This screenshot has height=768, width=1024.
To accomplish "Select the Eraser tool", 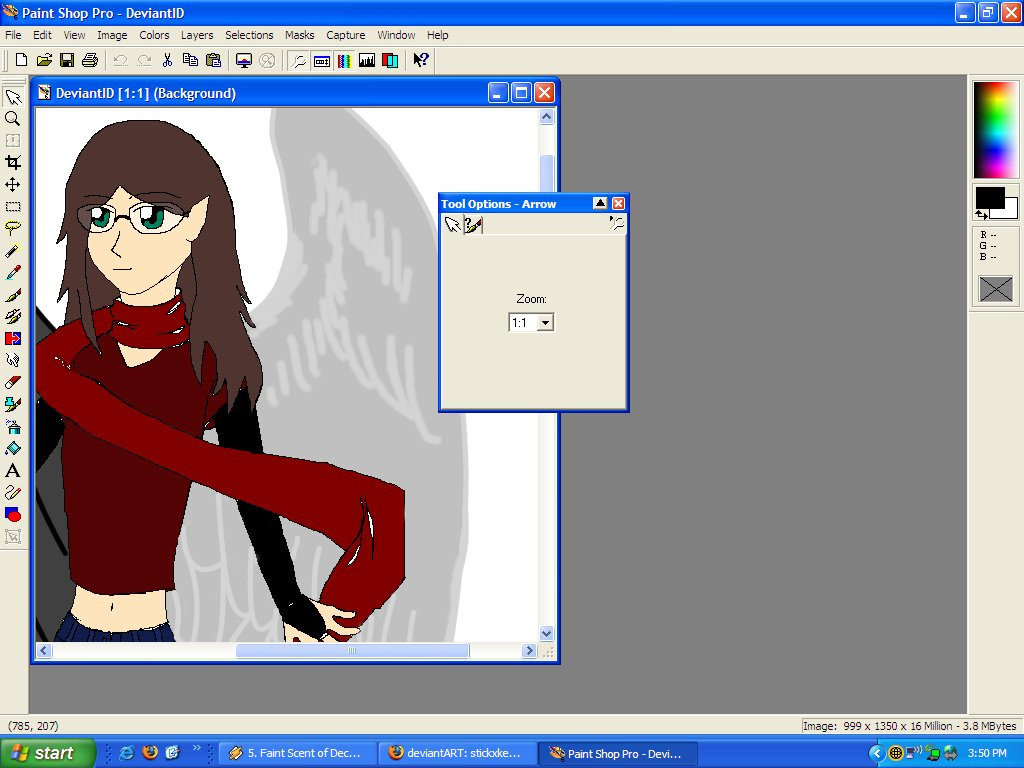I will (x=13, y=383).
